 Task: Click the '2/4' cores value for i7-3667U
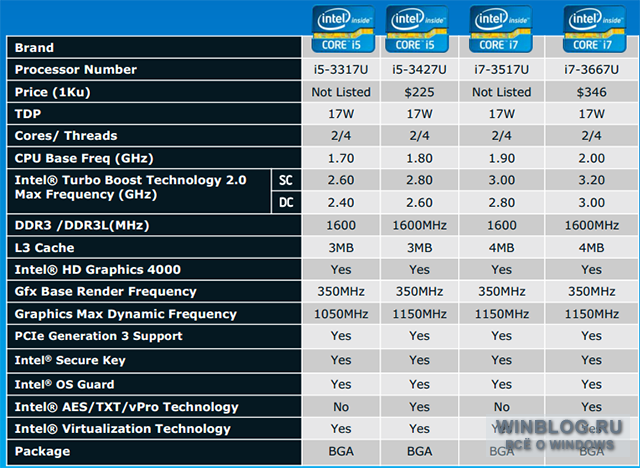(591, 136)
